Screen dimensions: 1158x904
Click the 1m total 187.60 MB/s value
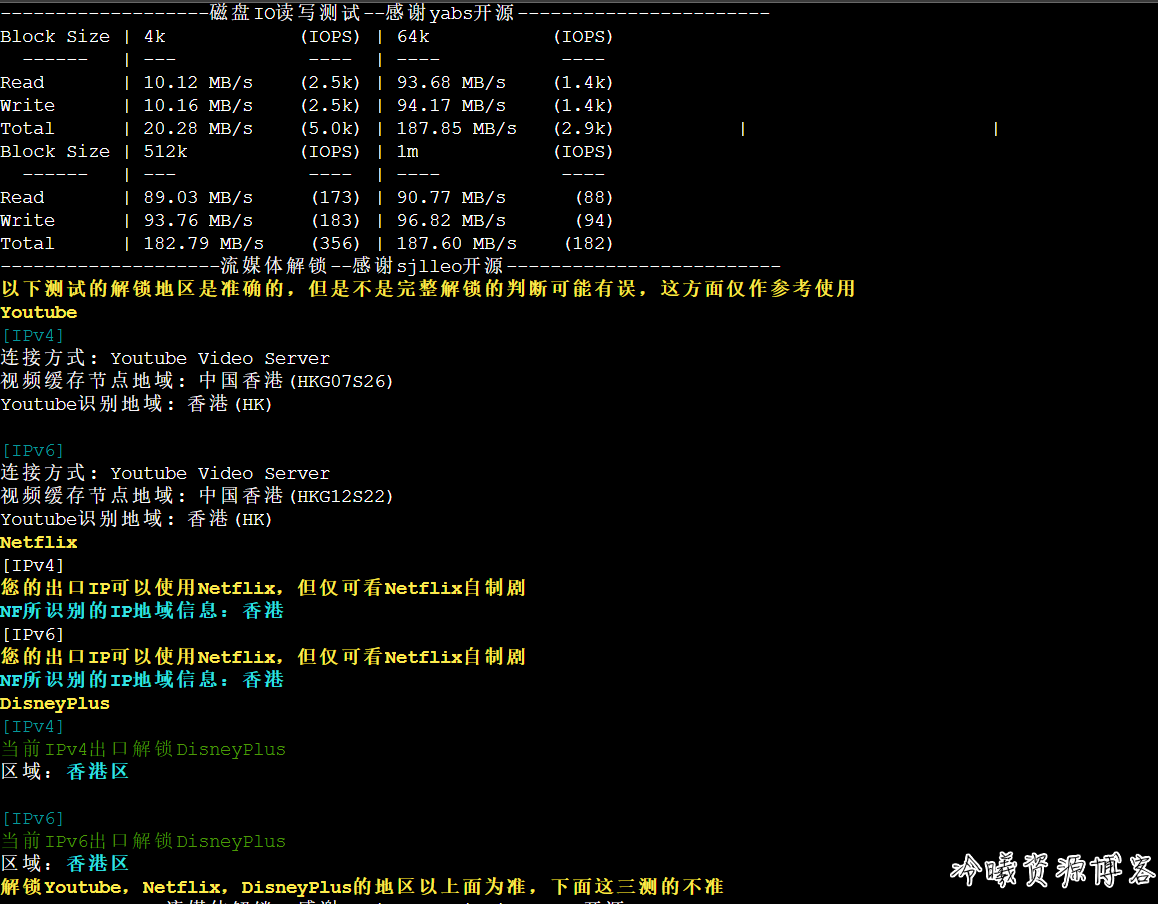[x=456, y=244]
